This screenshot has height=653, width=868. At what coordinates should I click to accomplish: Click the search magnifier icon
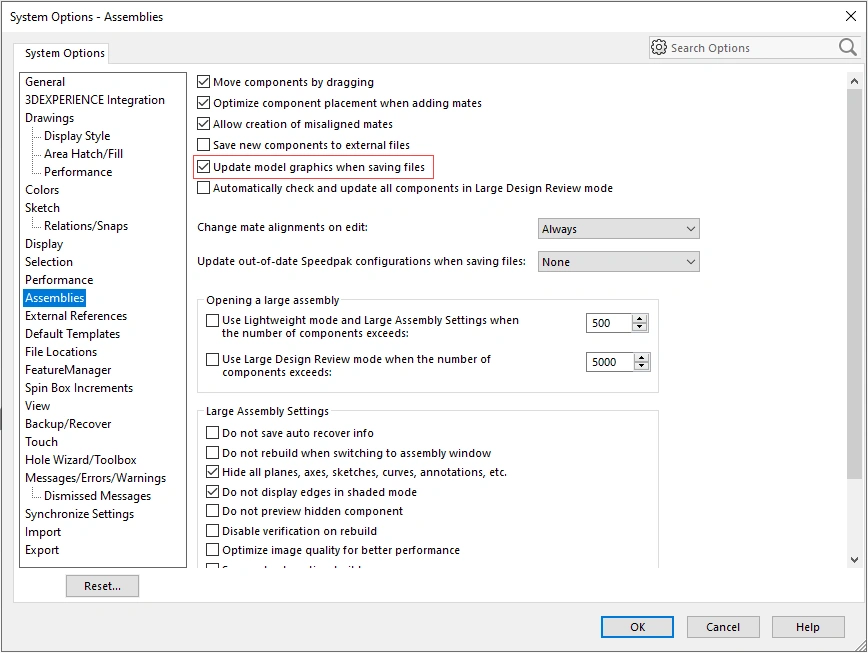[x=847, y=47]
